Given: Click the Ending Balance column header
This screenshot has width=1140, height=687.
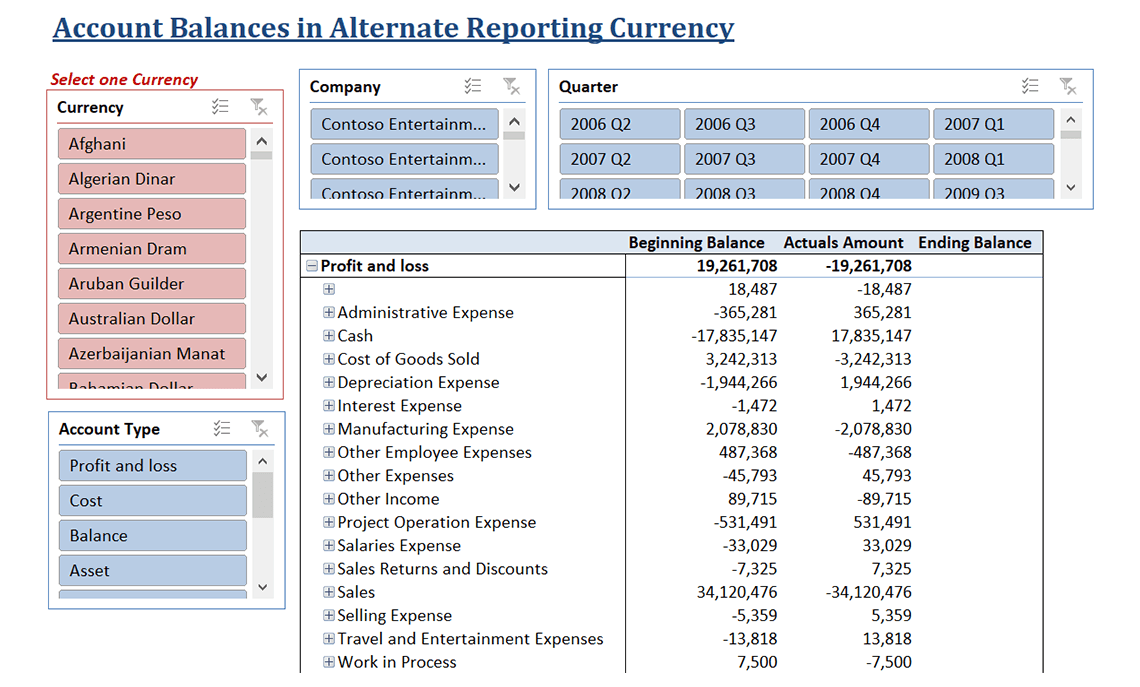Looking at the screenshot, I should [975, 243].
